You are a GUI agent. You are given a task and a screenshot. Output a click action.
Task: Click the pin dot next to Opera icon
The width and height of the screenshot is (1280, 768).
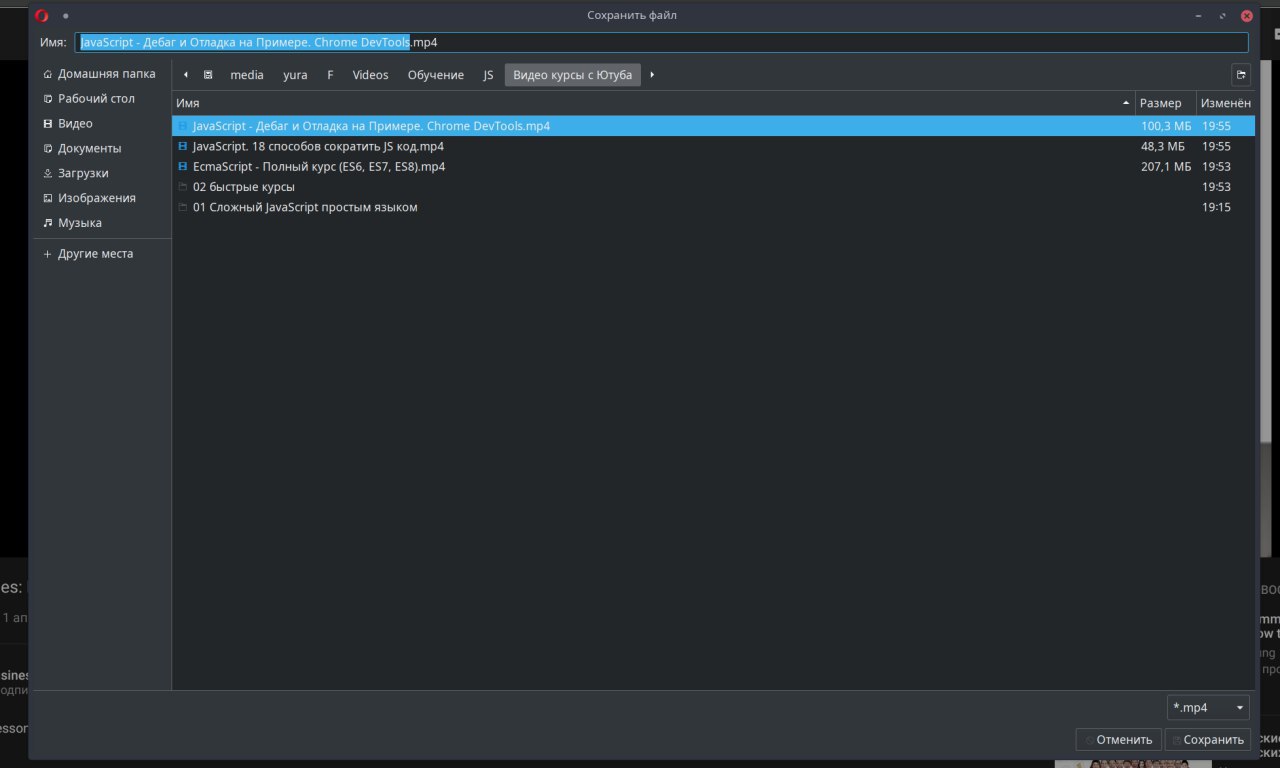tap(66, 16)
